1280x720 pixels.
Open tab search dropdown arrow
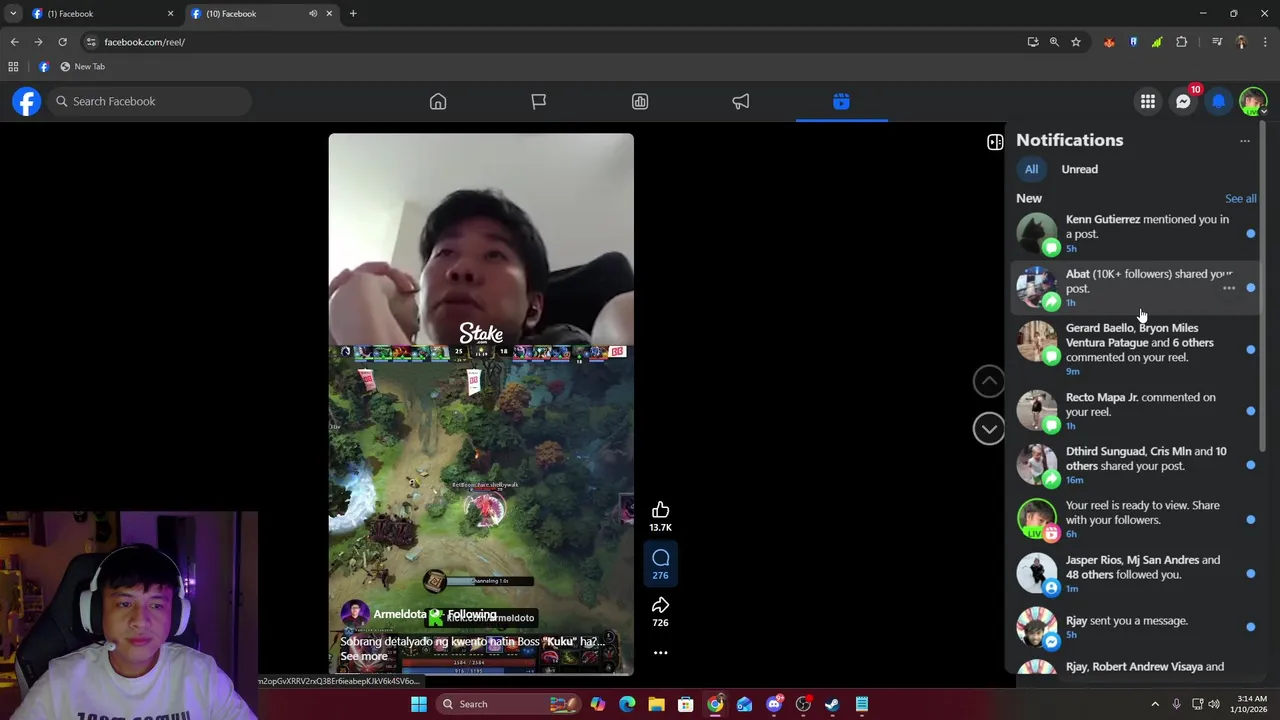tap(13, 14)
